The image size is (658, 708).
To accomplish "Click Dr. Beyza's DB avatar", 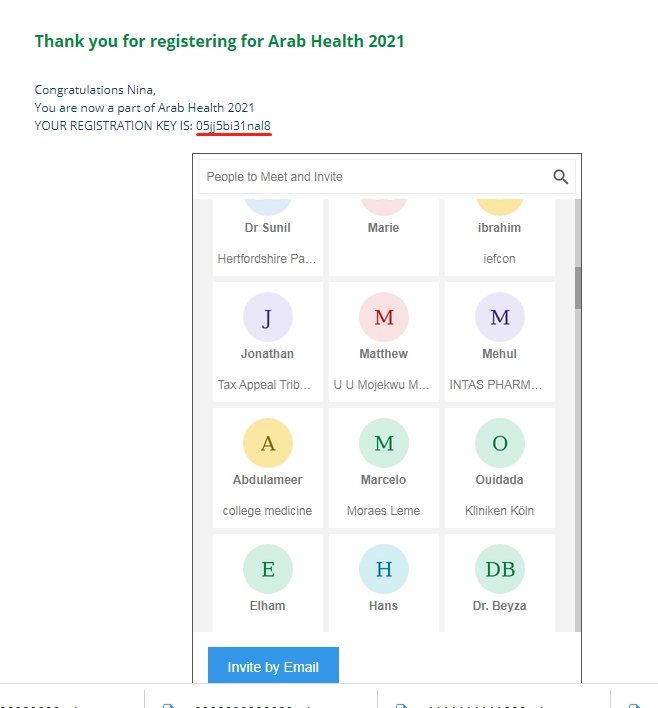I will click(499, 570).
